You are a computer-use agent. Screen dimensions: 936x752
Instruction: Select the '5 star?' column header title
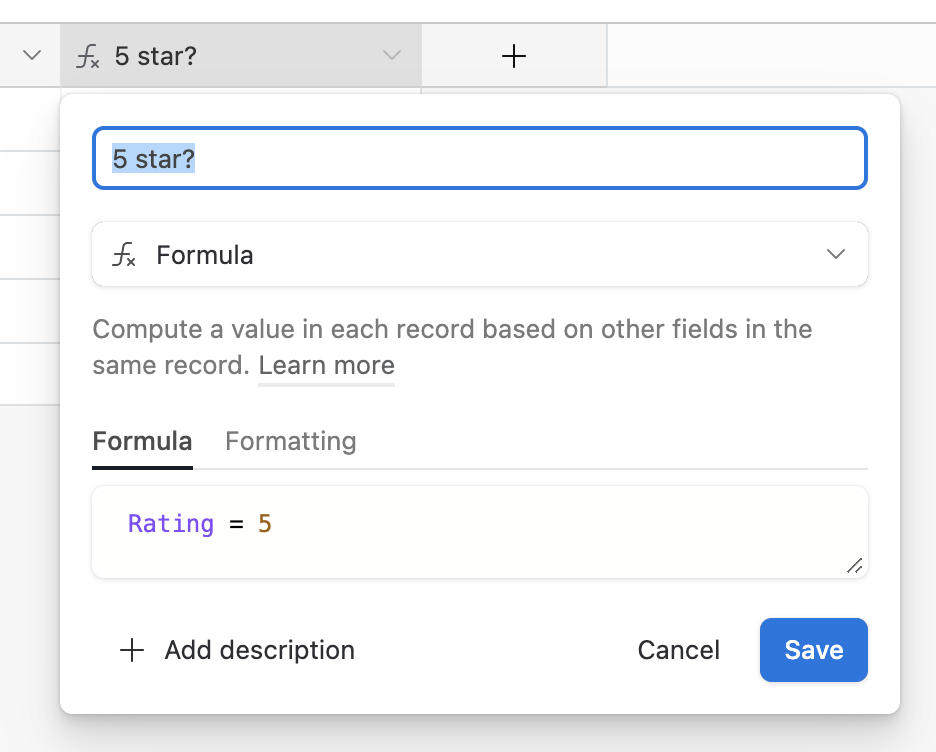[156, 56]
